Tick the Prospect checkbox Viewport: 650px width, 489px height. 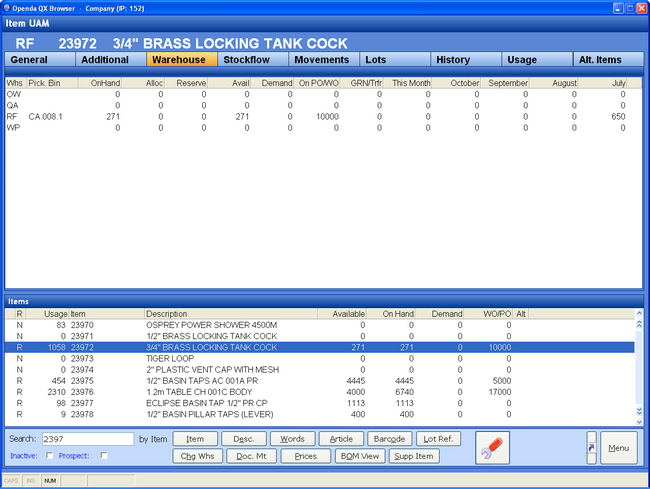[x=104, y=455]
